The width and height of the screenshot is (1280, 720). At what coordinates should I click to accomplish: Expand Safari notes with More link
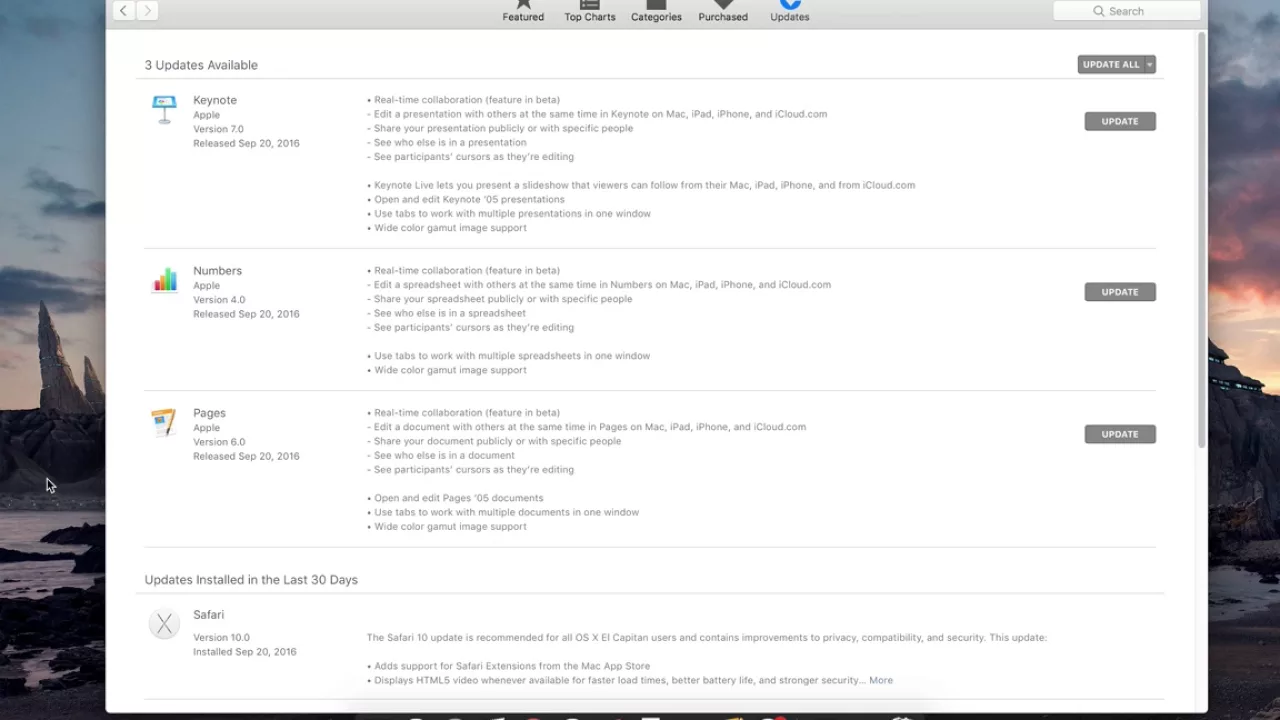coord(881,680)
